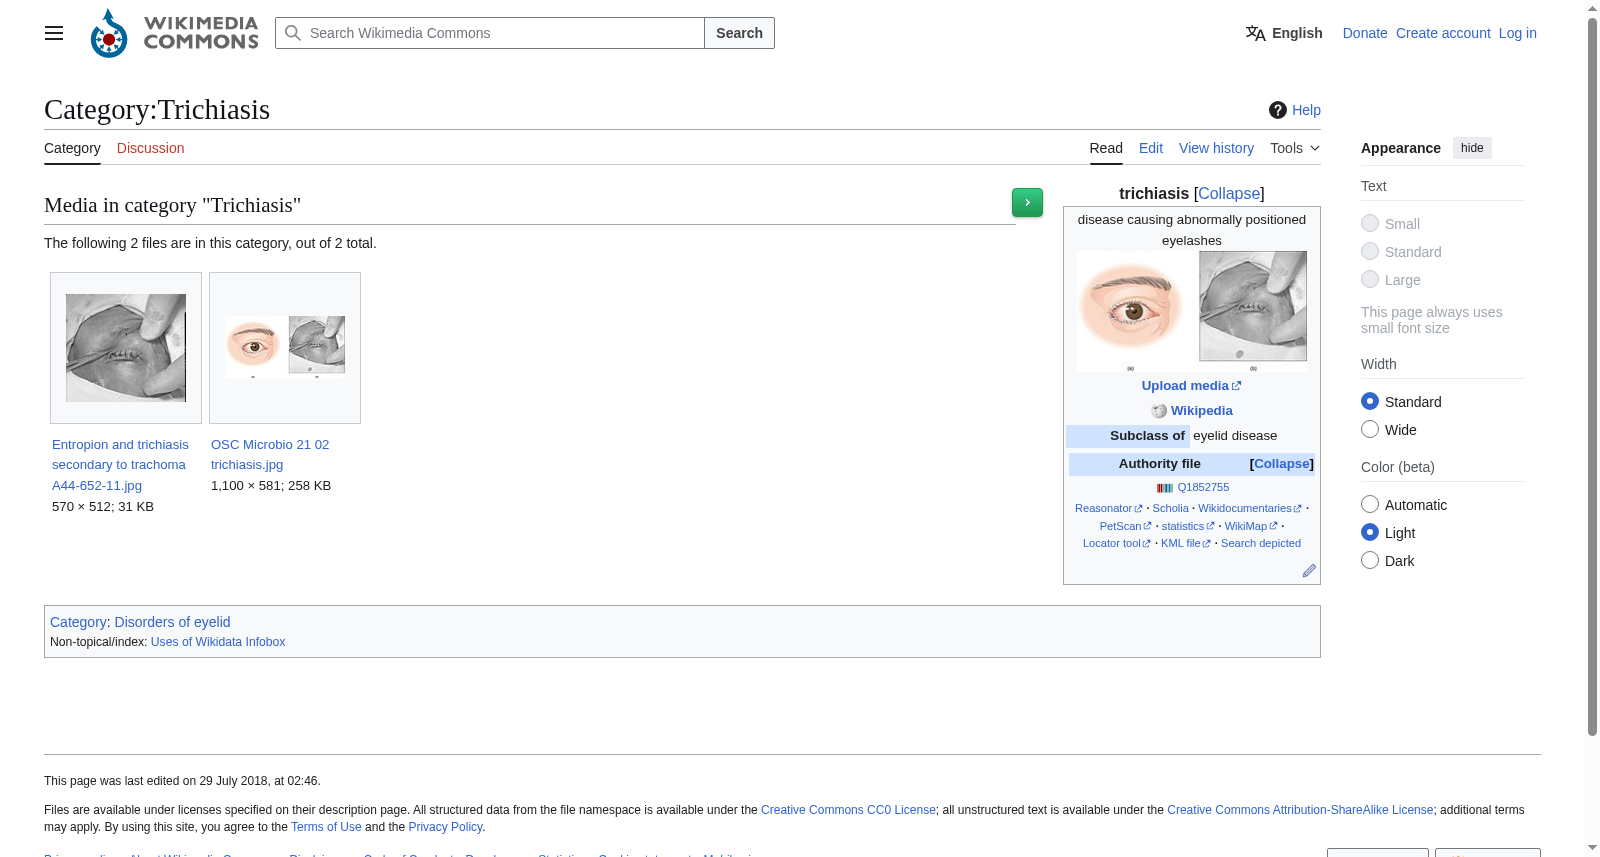Open Creative Commons CC0 License link

click(x=848, y=810)
